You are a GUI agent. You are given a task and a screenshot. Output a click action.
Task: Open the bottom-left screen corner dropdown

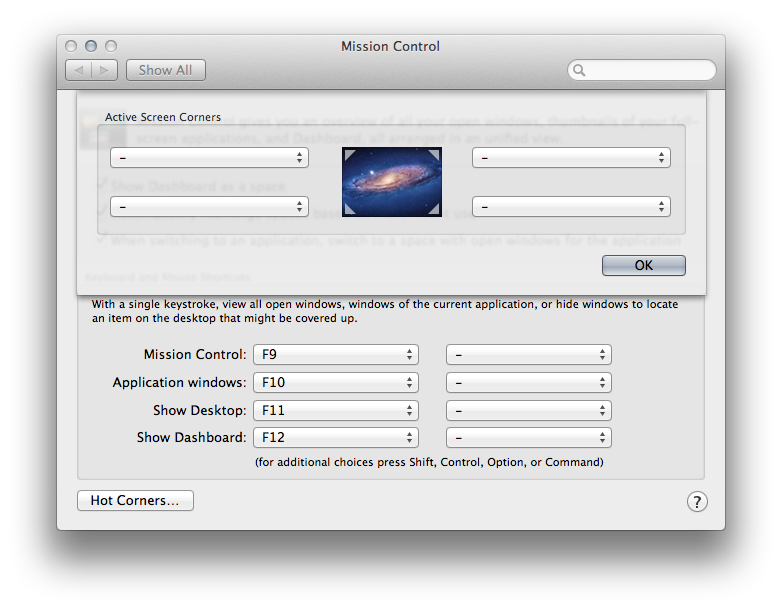pyautogui.click(x=209, y=206)
